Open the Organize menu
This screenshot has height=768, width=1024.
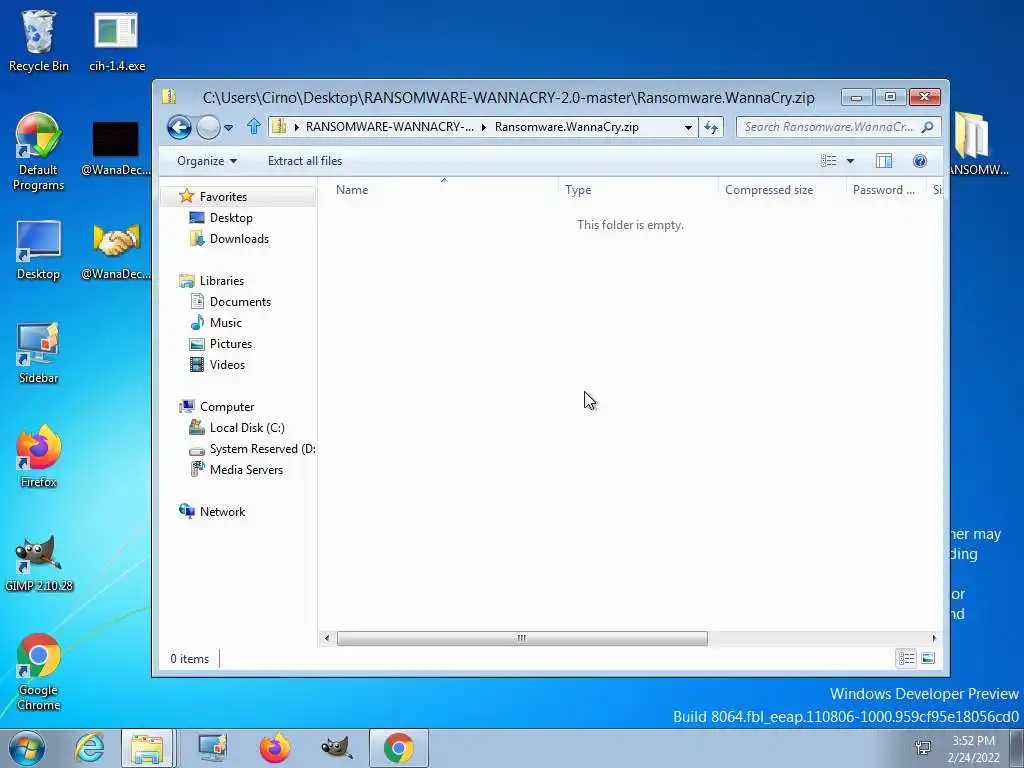tap(206, 161)
